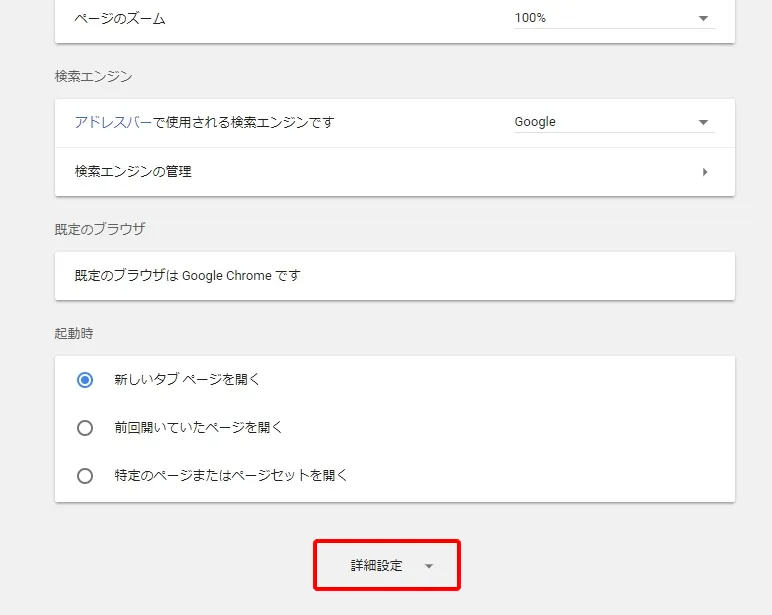Screen dimensions: 772x615
Task: Select 前回開いていたページを開く radio button
Action: (x=85, y=428)
